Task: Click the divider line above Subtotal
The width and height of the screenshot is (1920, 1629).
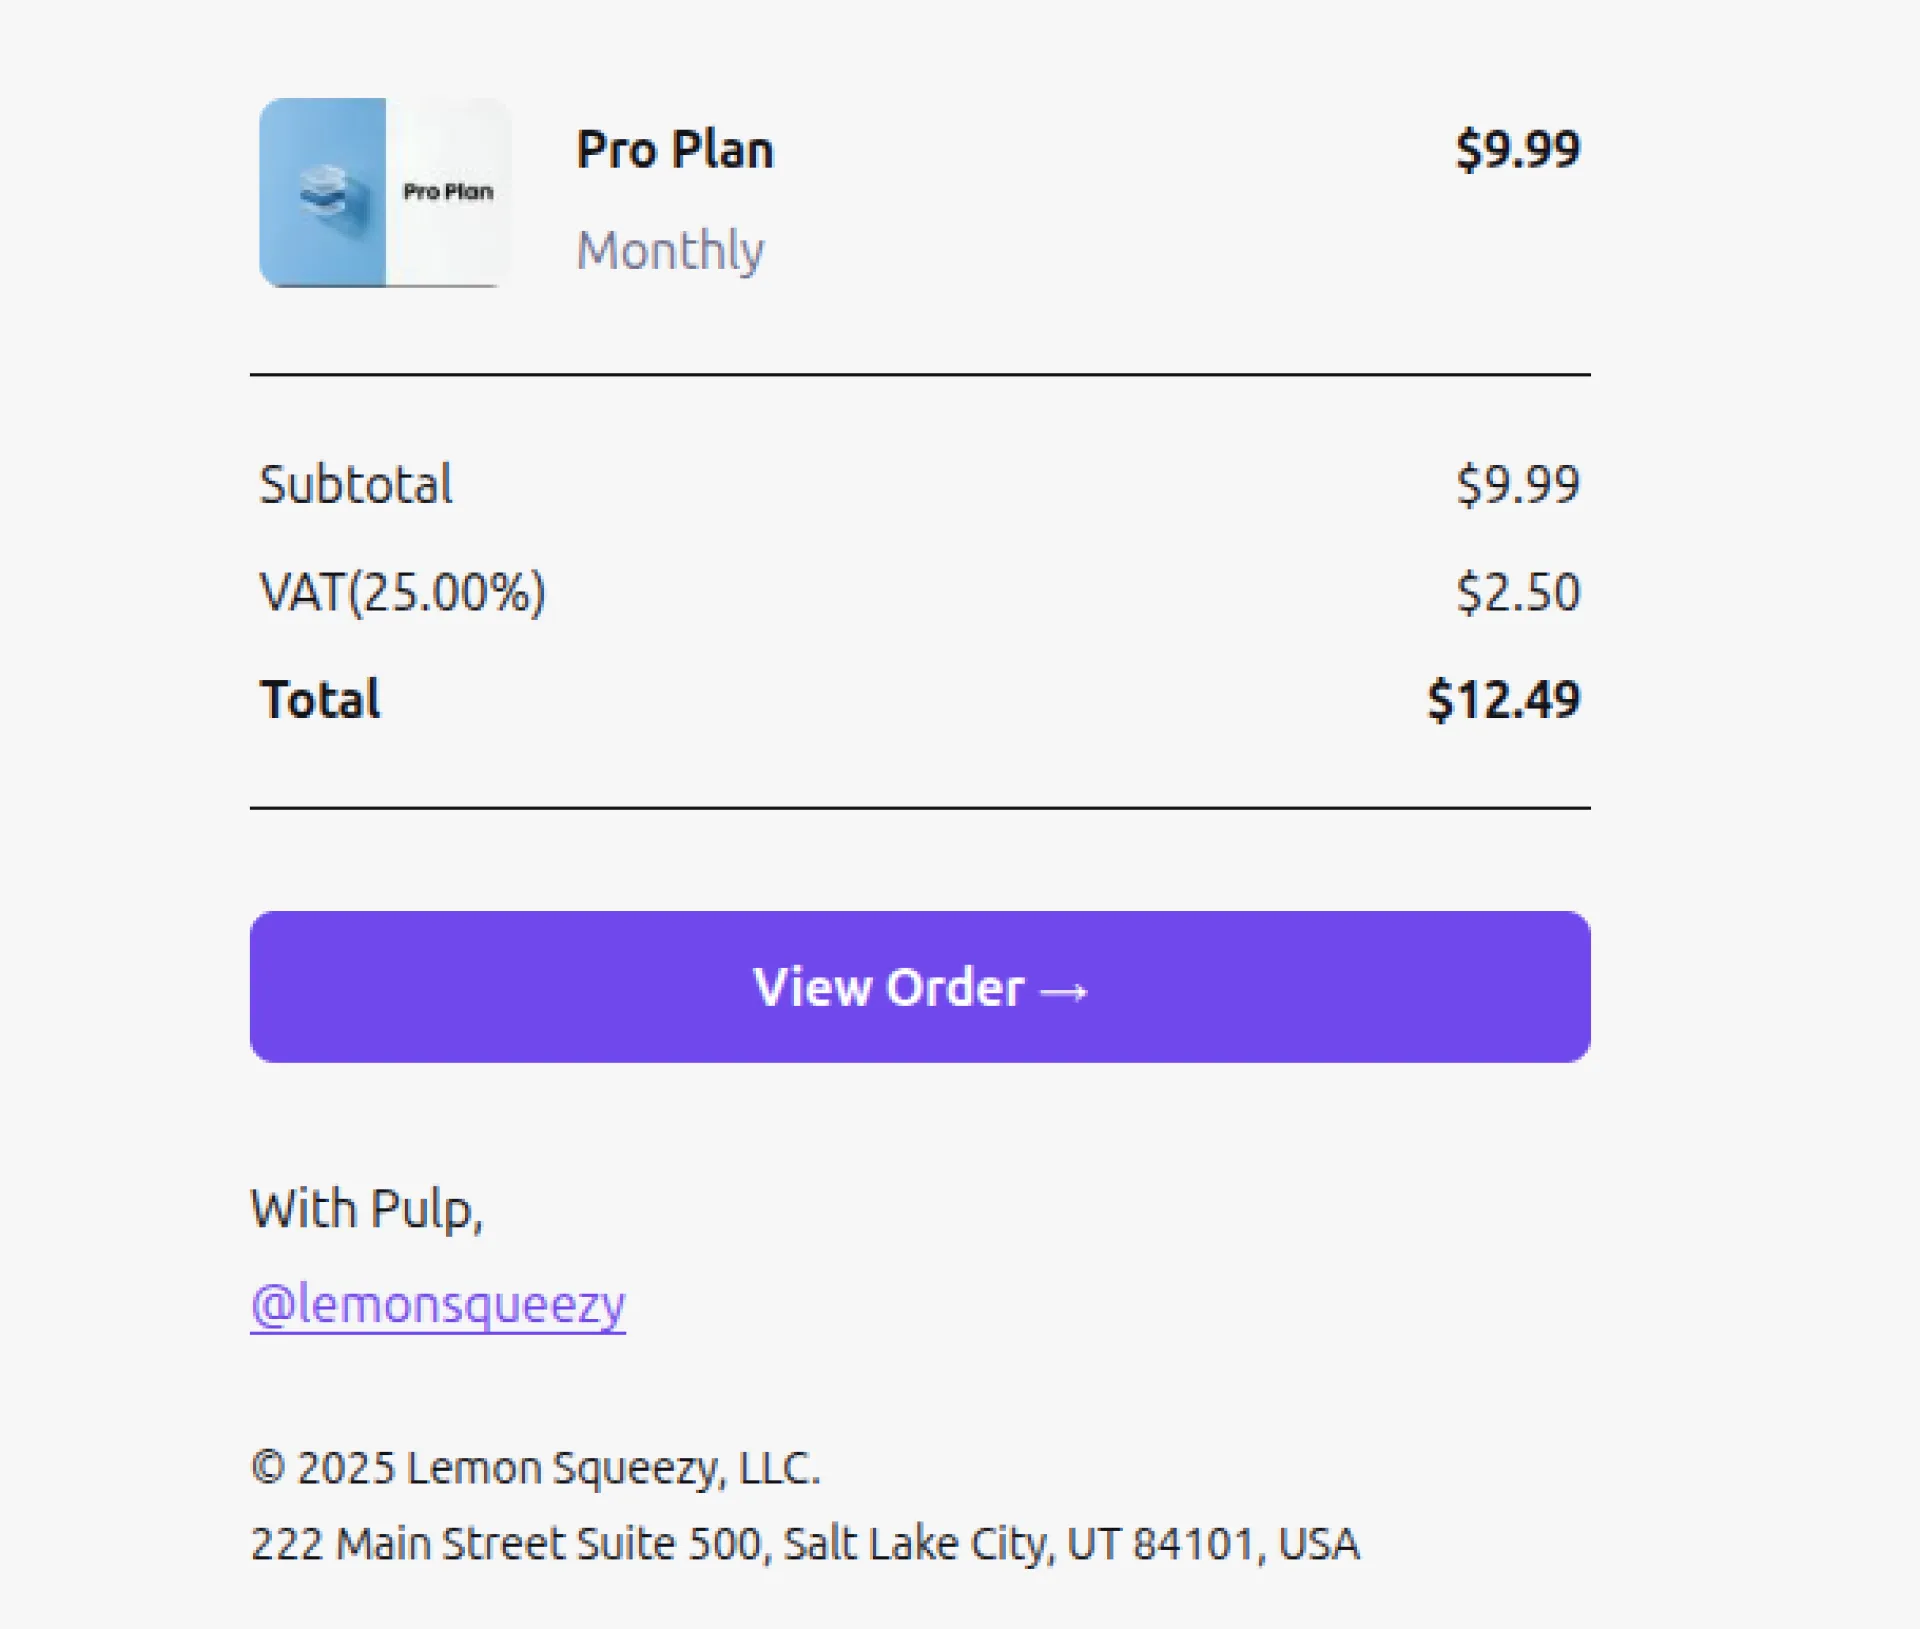Action: pos(919,375)
